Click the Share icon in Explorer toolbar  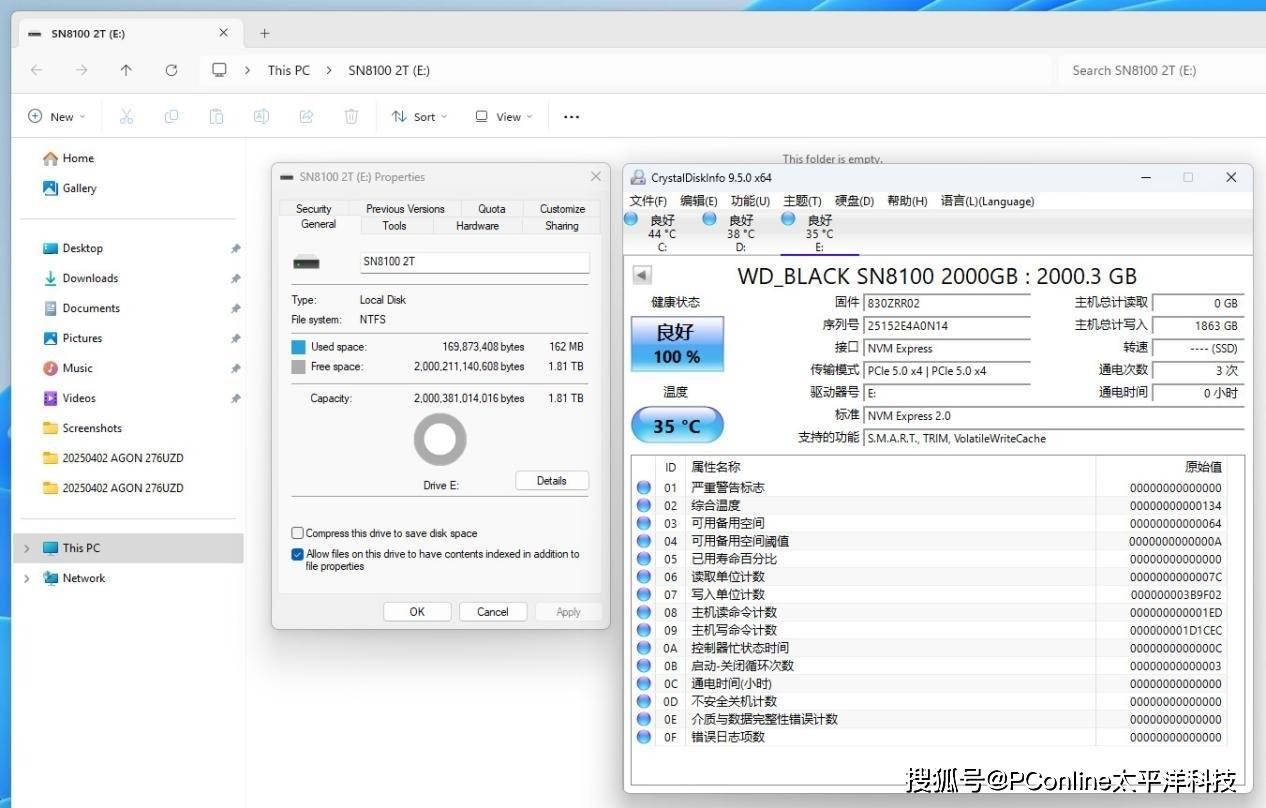(x=307, y=116)
